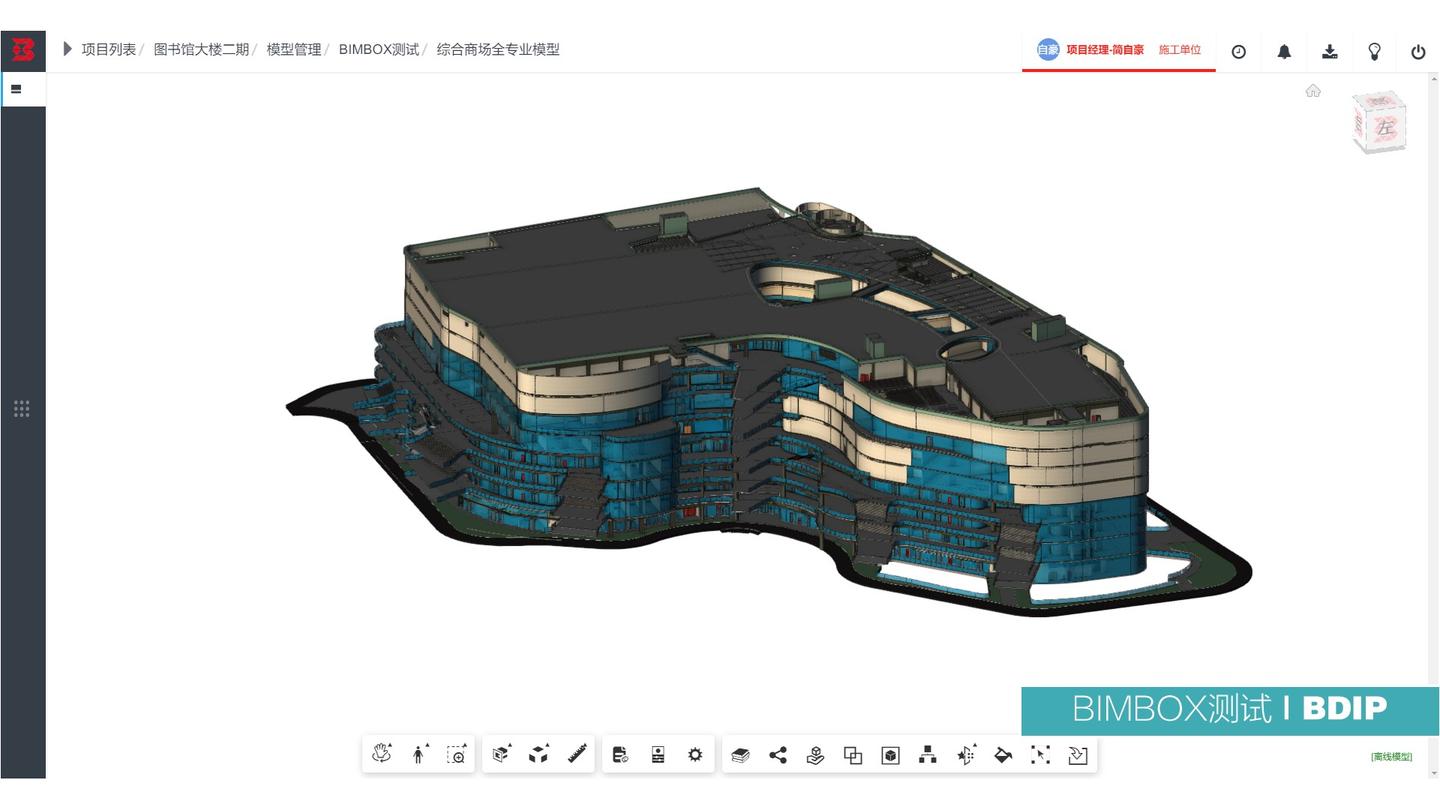Open the 模型管理 breadcrumb menu item

point(294,48)
